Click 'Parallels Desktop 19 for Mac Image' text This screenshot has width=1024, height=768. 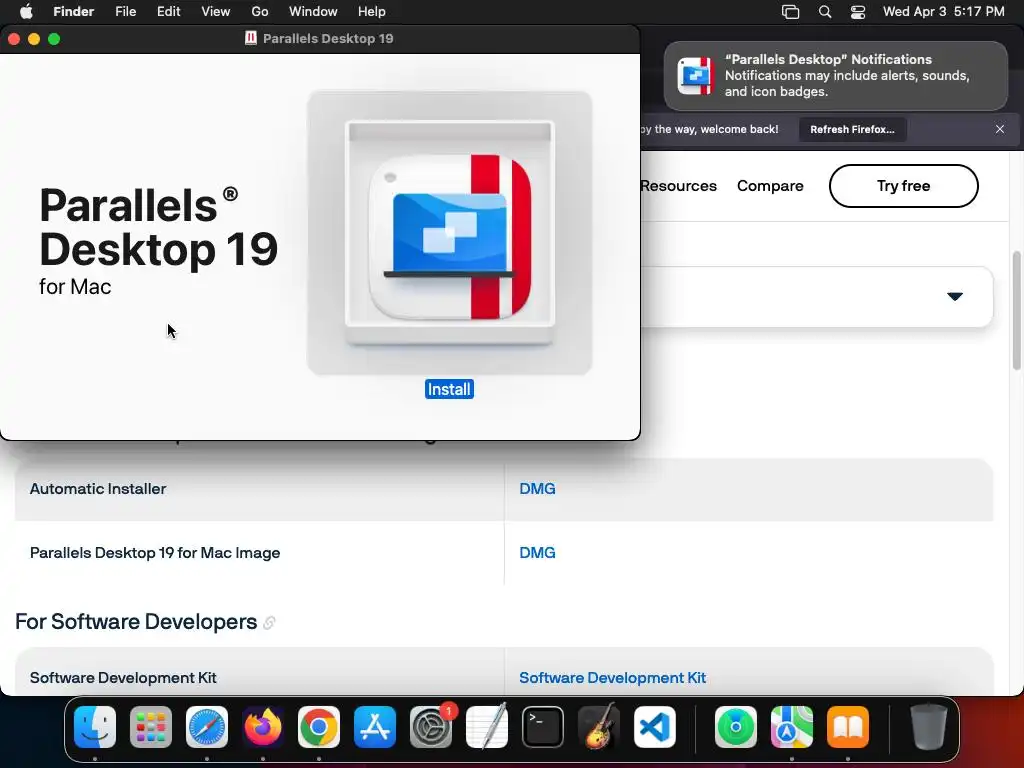click(x=155, y=552)
